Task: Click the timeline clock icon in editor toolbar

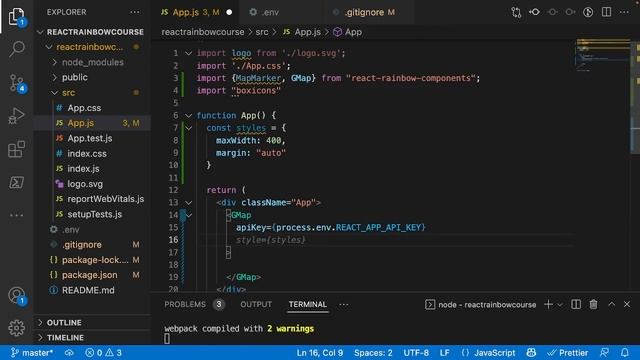Action: [x=588, y=12]
